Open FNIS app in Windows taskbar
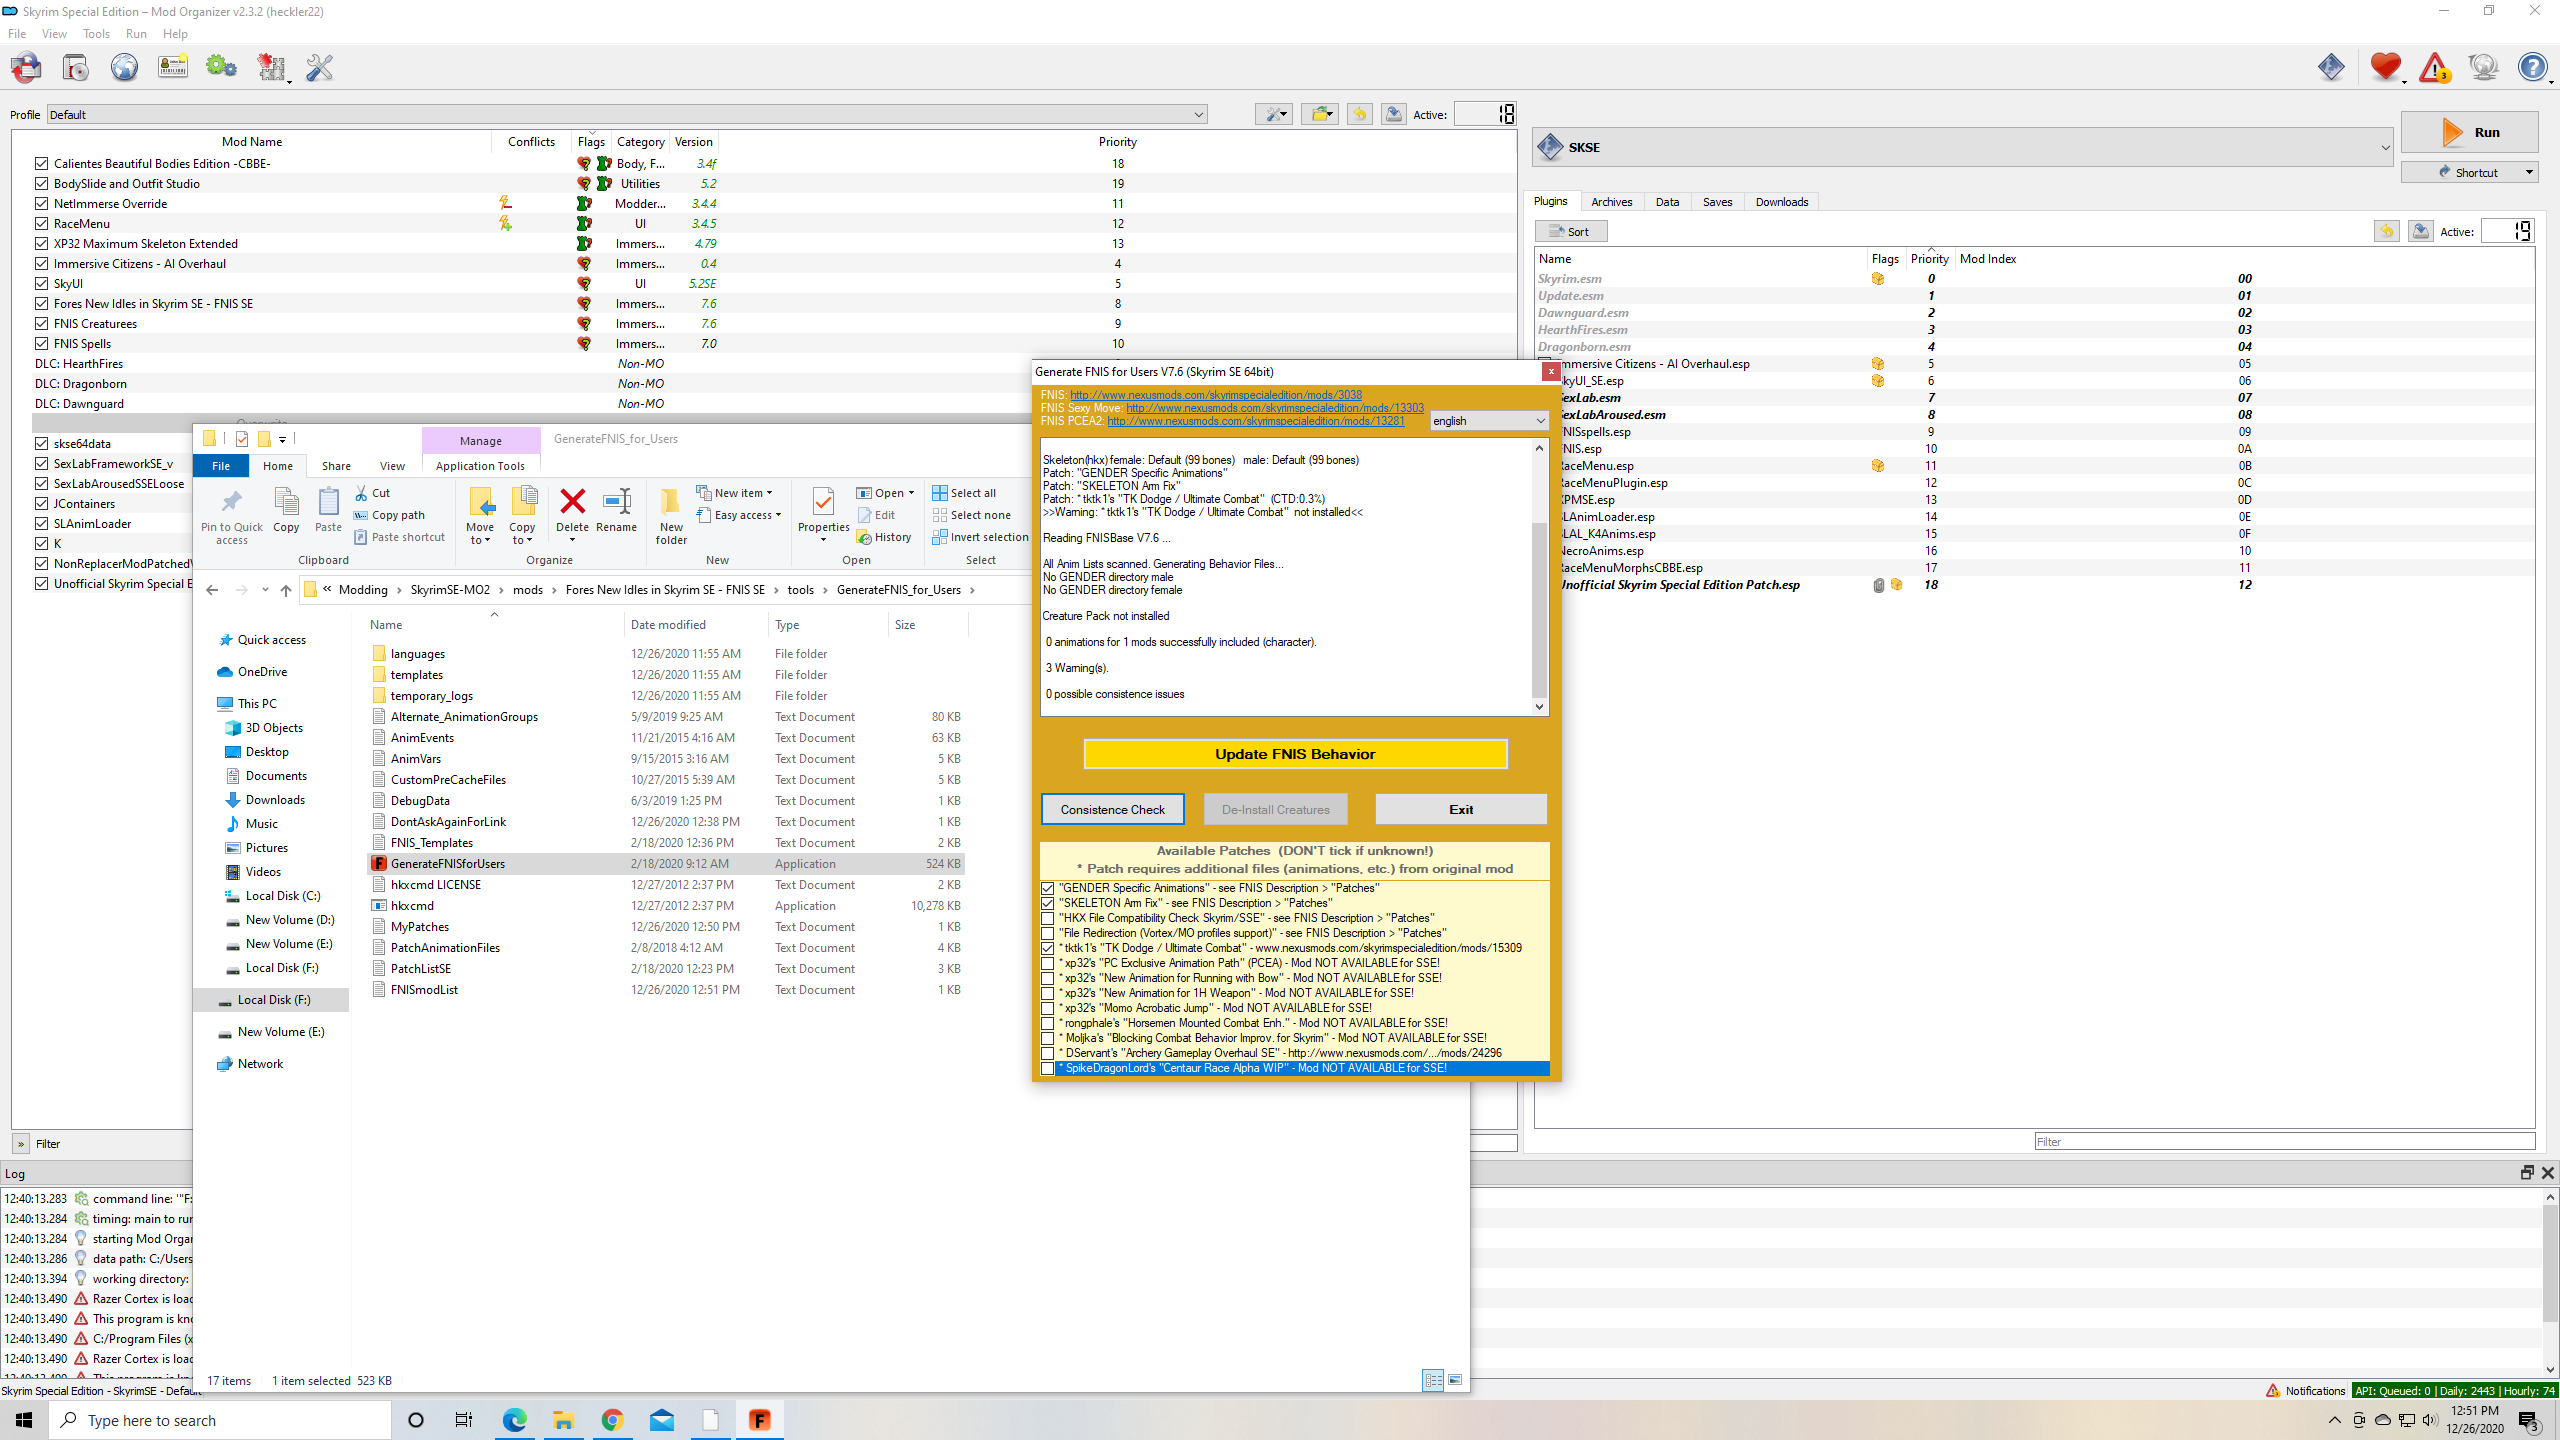Image resolution: width=2560 pixels, height=1440 pixels. tap(760, 1420)
